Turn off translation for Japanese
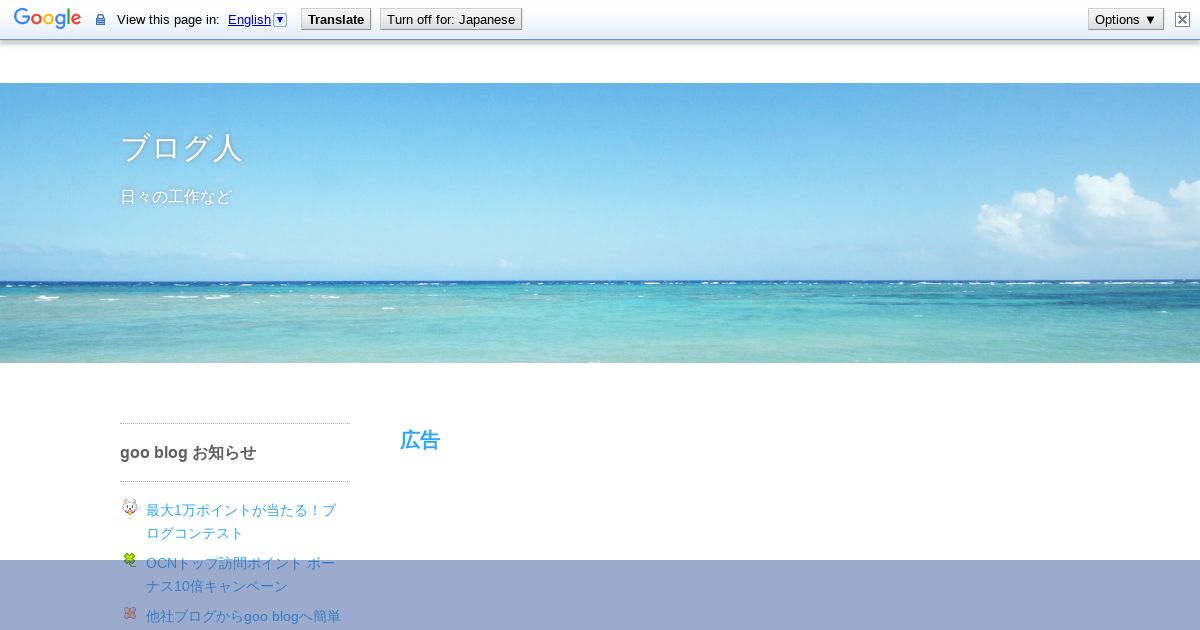The height and width of the screenshot is (630, 1200). click(451, 19)
